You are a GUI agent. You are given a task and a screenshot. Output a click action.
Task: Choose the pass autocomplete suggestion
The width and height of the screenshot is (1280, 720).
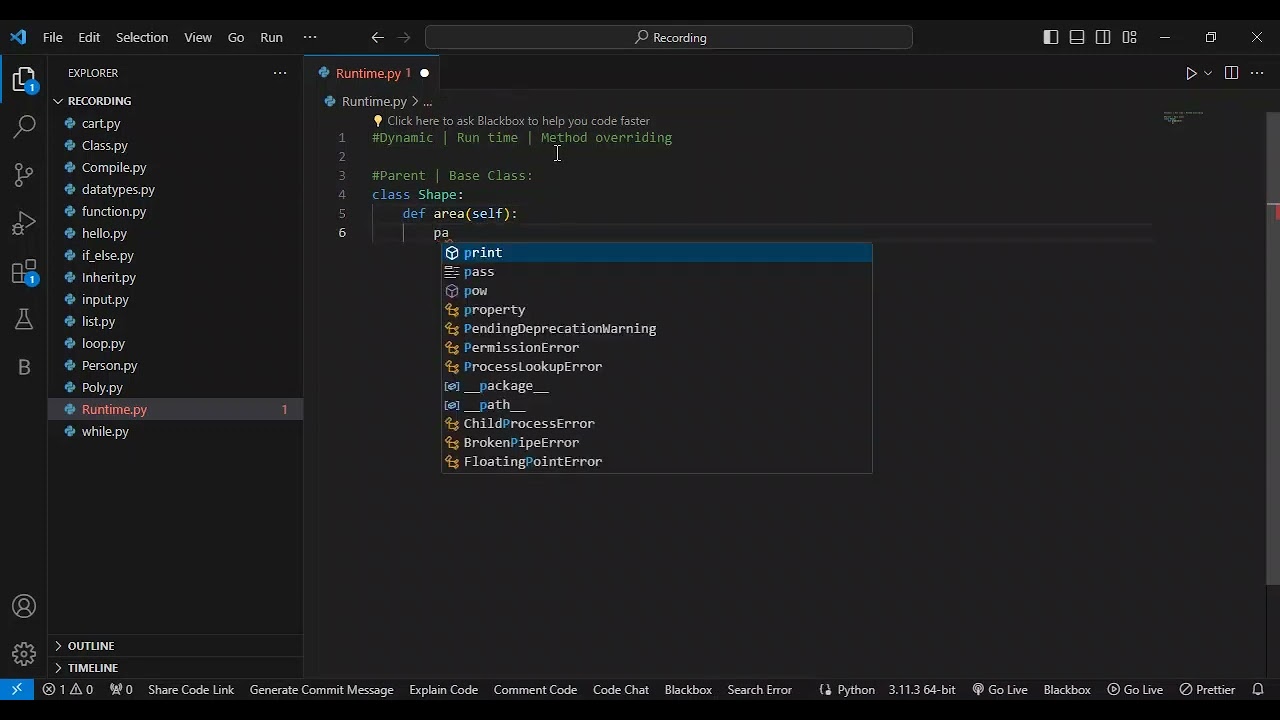pyautogui.click(x=657, y=272)
